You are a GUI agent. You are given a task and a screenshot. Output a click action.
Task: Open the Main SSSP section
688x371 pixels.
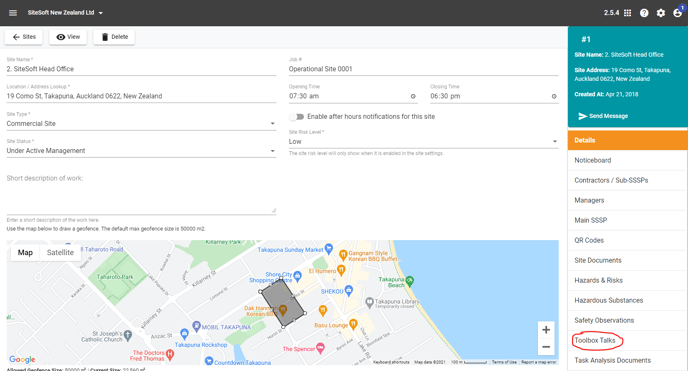(x=627, y=220)
